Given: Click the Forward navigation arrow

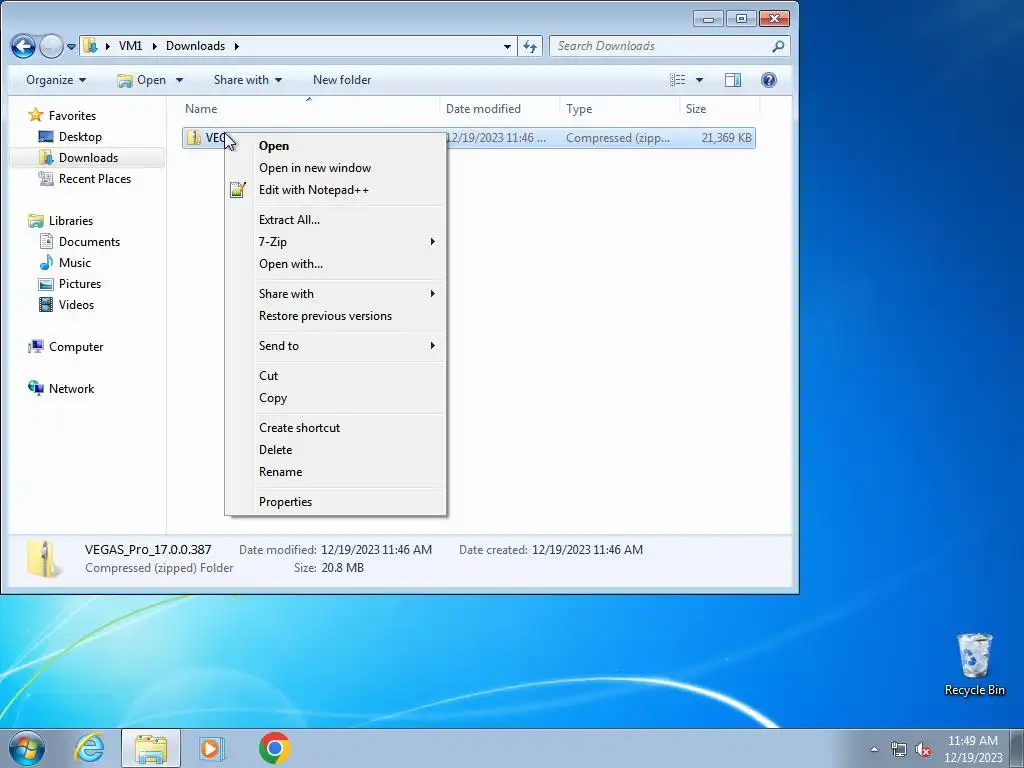Looking at the screenshot, I should pyautogui.click(x=51, y=46).
